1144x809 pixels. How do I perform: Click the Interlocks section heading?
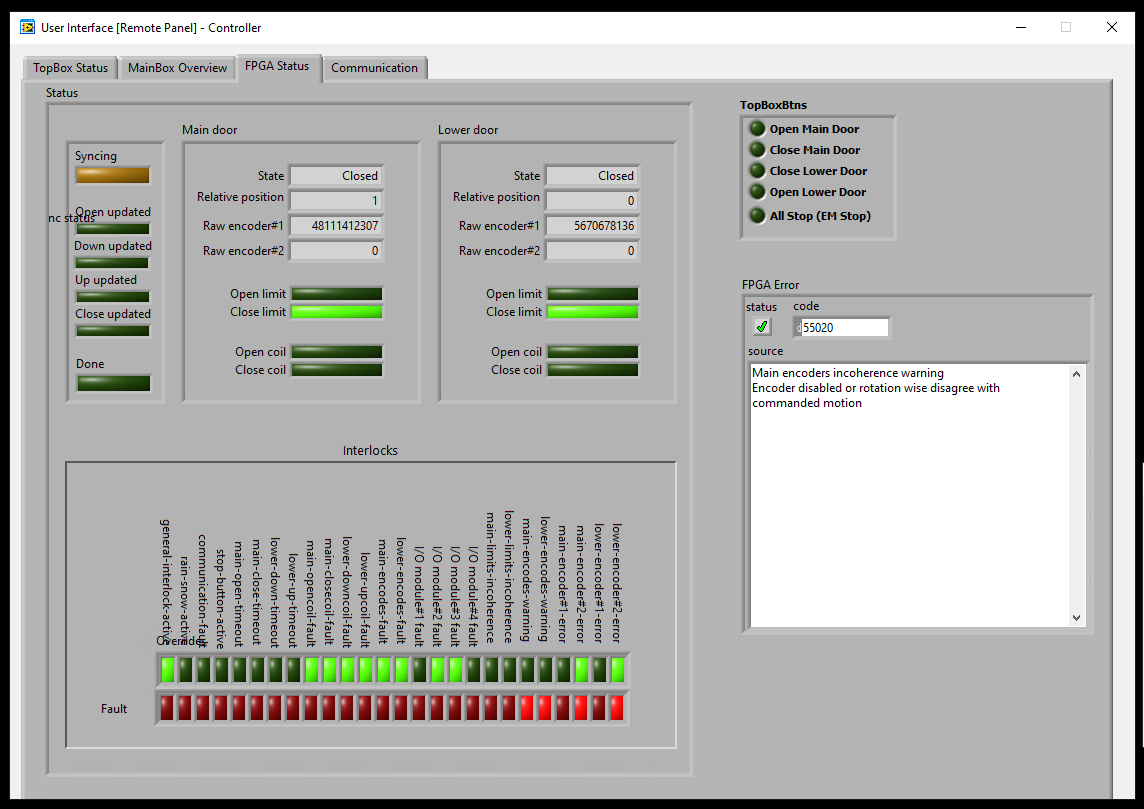(370, 451)
